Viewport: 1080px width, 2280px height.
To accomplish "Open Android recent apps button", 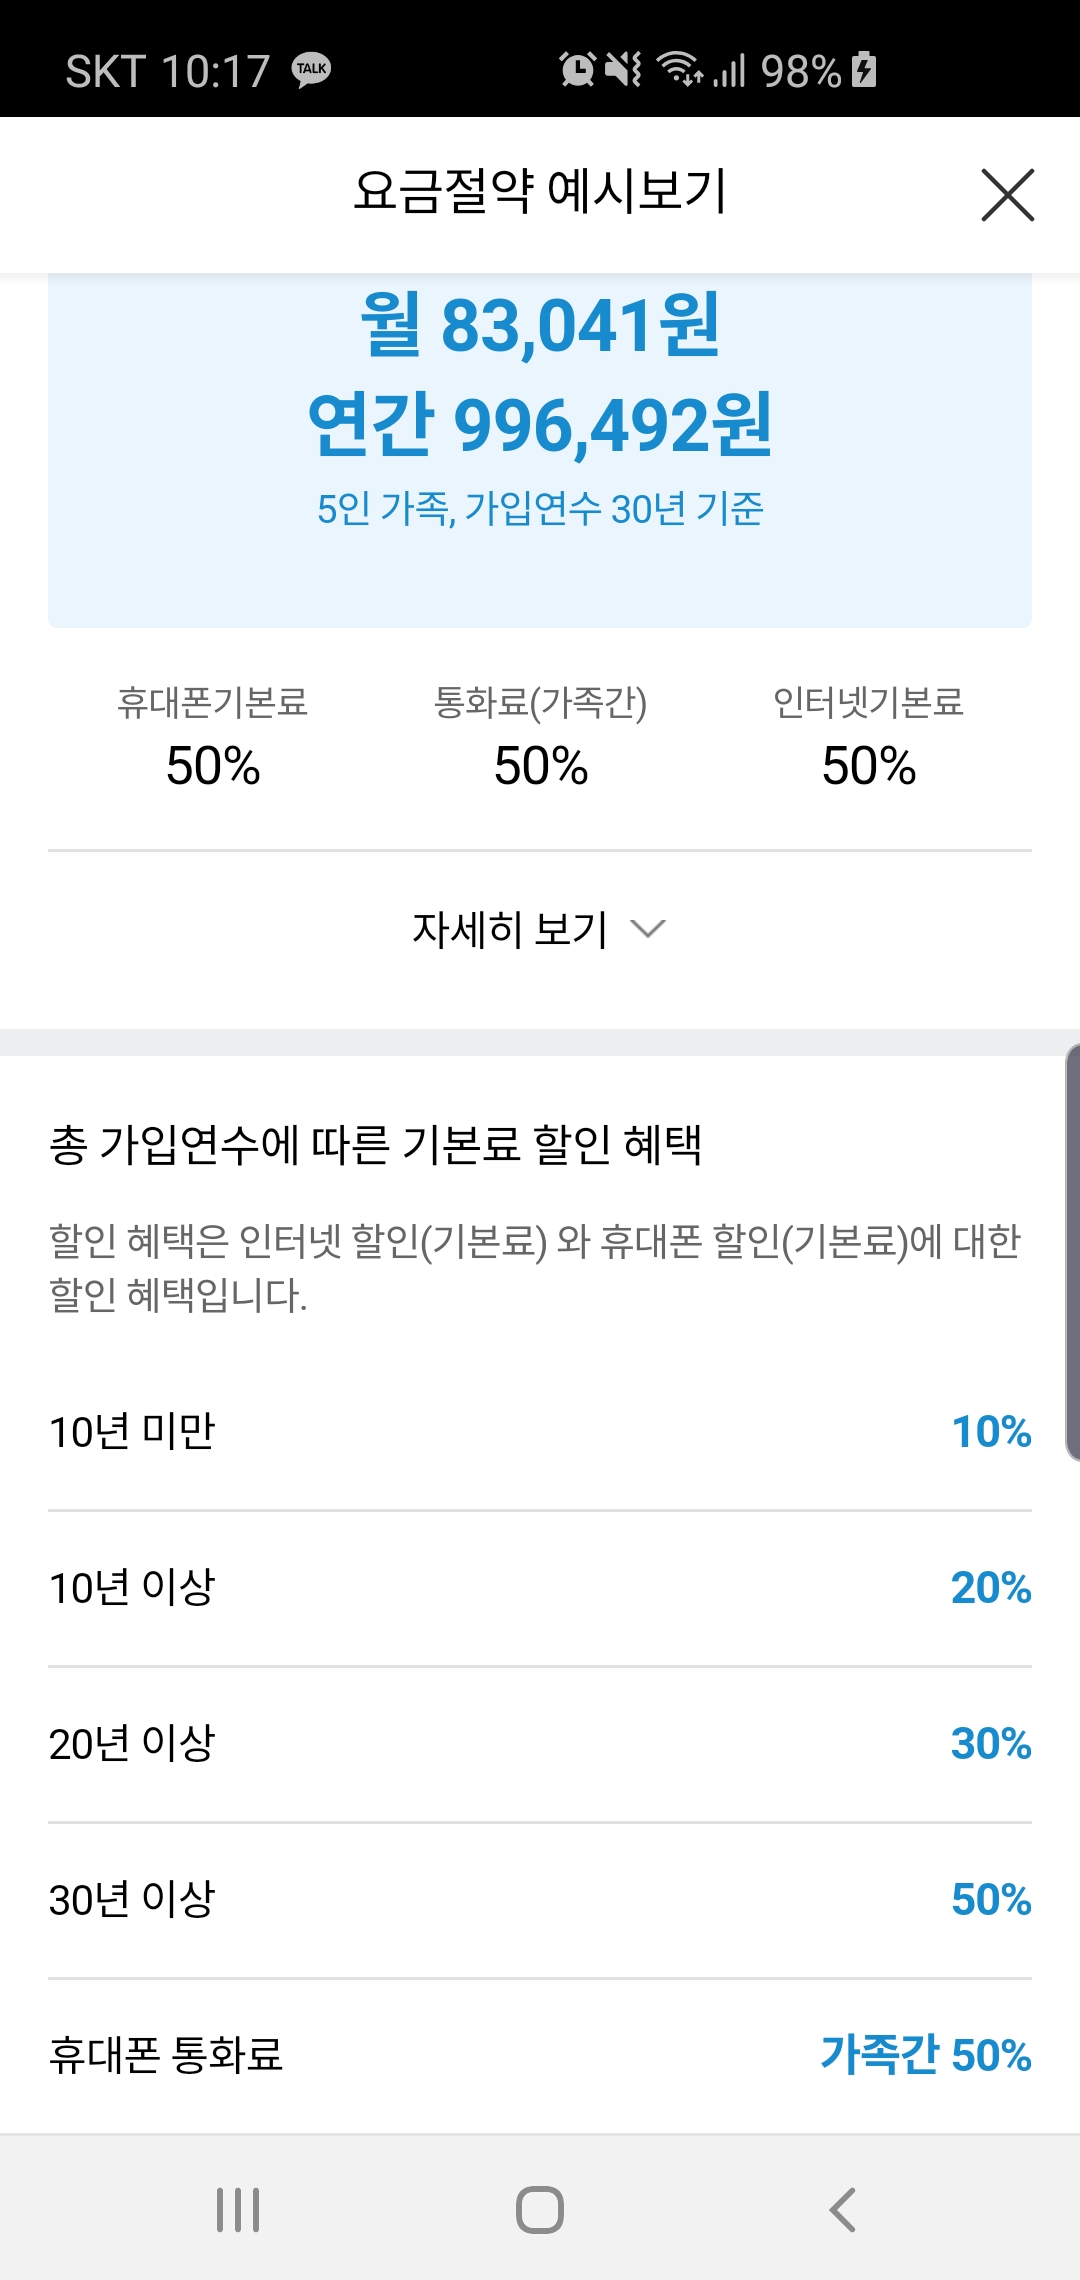I will 238,2209.
